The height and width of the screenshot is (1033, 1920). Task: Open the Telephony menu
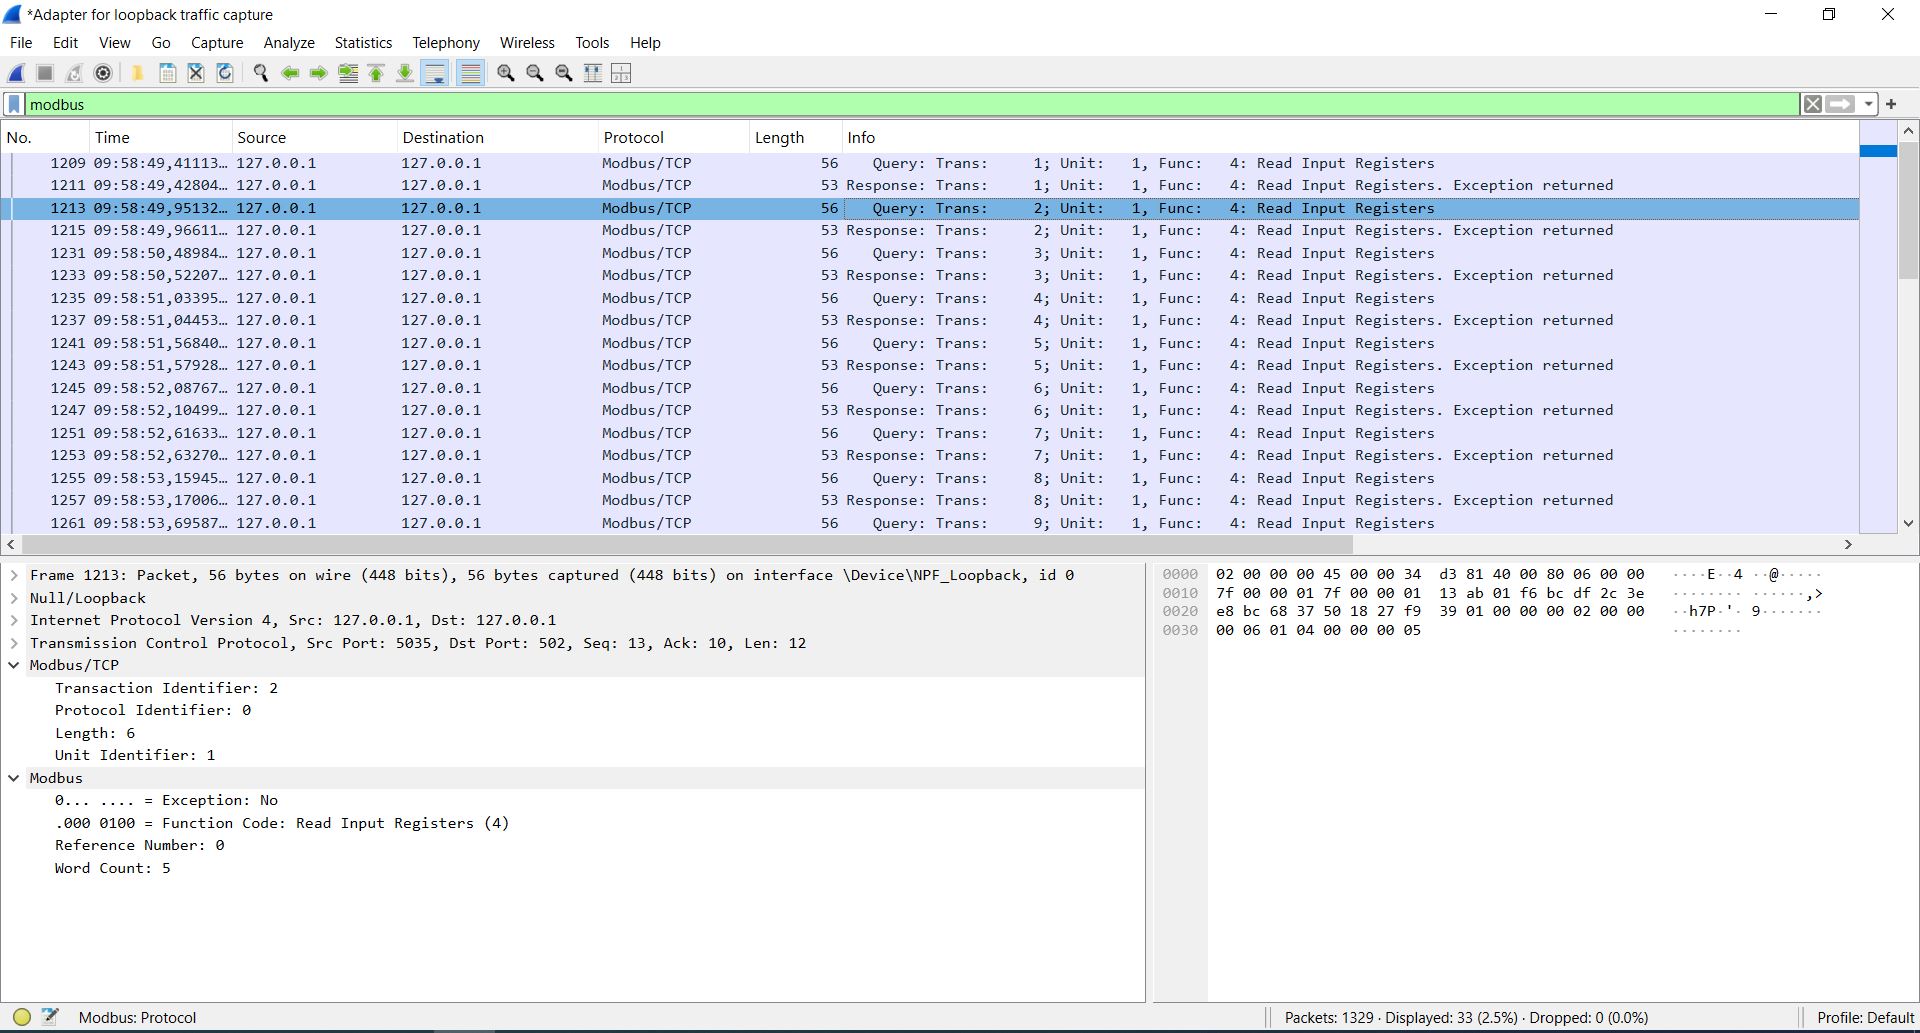[446, 43]
